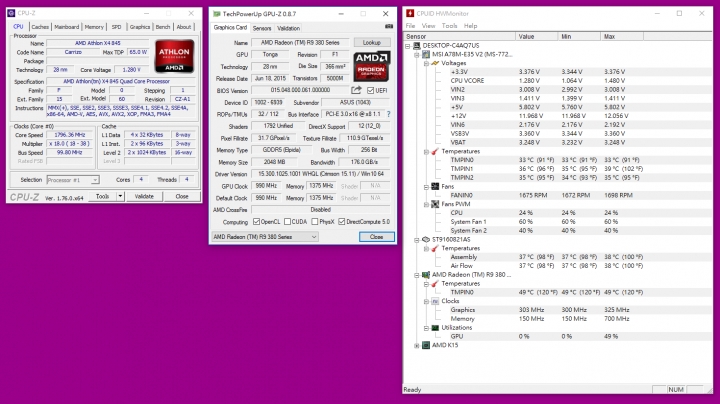Toggle the PhysX checkbox
720x404 pixels.
point(315,222)
